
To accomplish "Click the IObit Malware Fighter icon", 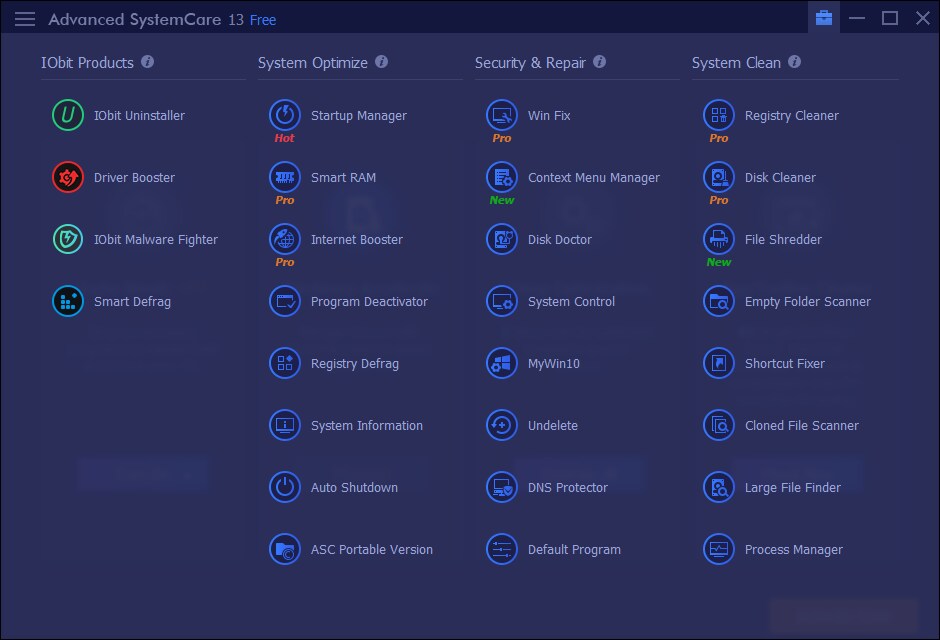I will (x=68, y=240).
